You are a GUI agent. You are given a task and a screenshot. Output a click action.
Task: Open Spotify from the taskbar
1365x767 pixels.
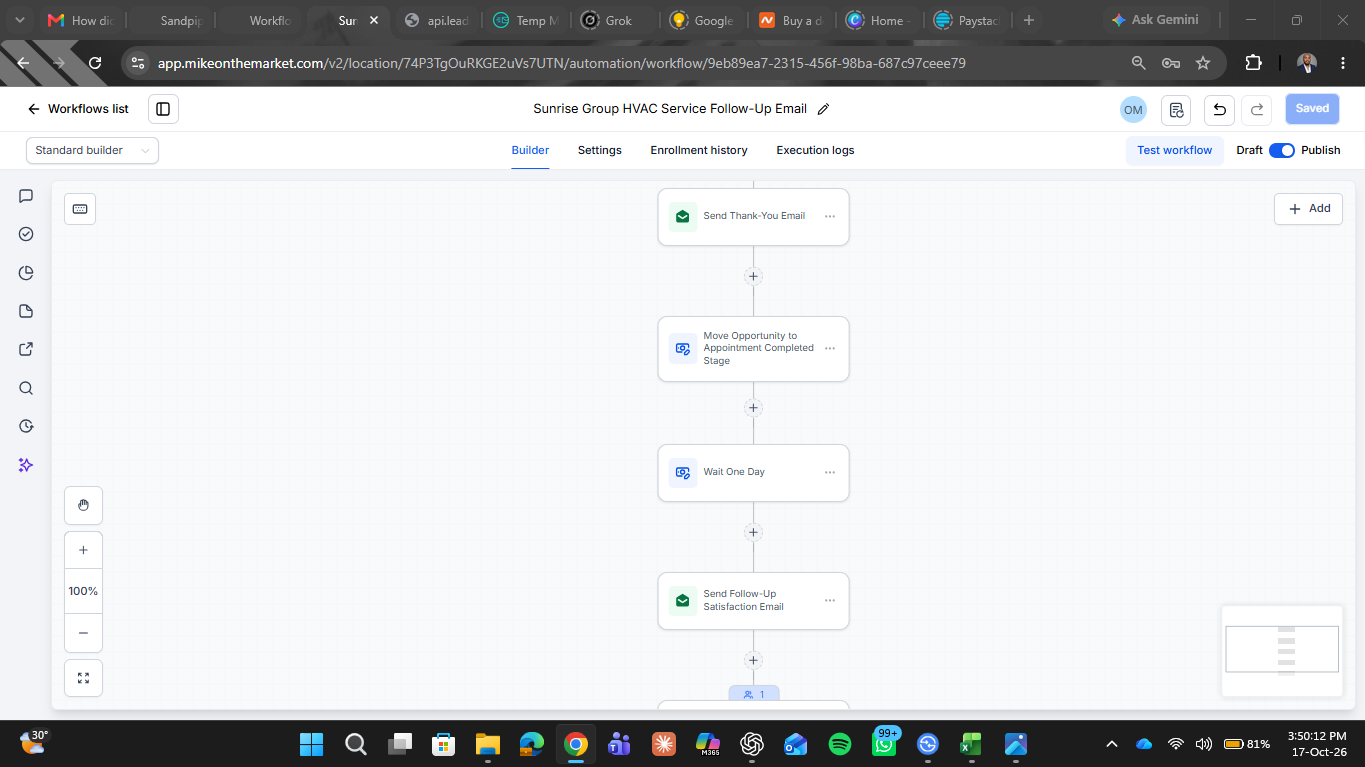click(840, 744)
